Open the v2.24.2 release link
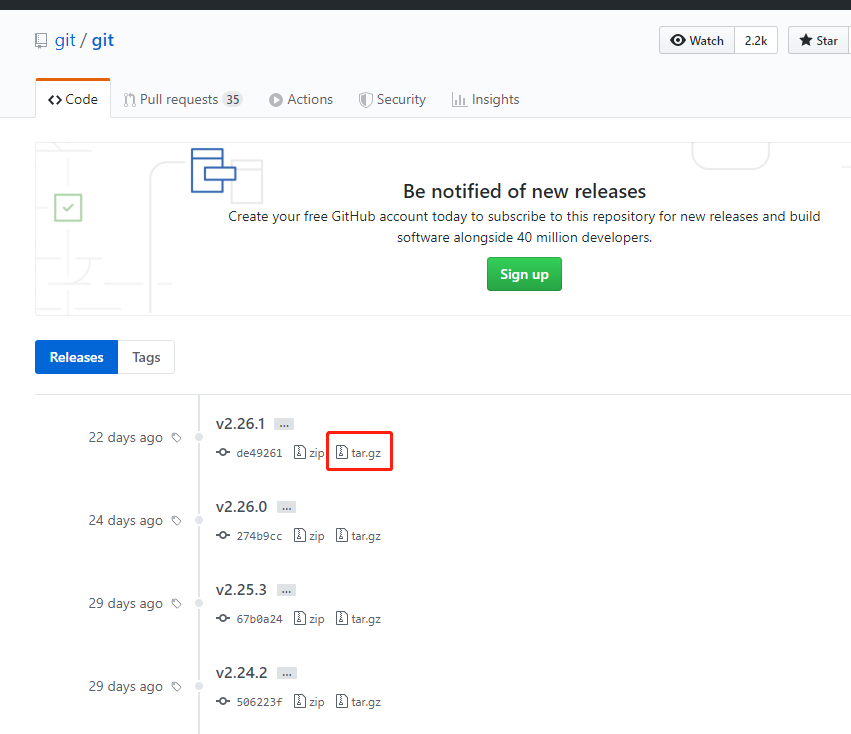The width and height of the screenshot is (851, 734). [241, 673]
